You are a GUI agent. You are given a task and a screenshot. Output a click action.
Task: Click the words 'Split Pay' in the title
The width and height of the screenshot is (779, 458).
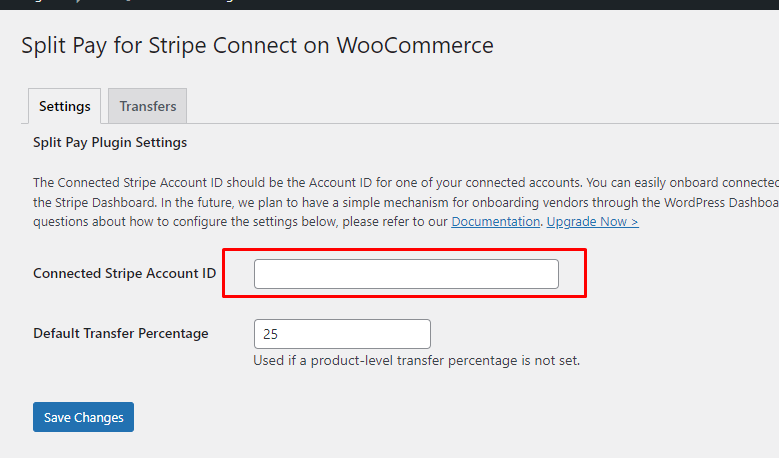(64, 45)
